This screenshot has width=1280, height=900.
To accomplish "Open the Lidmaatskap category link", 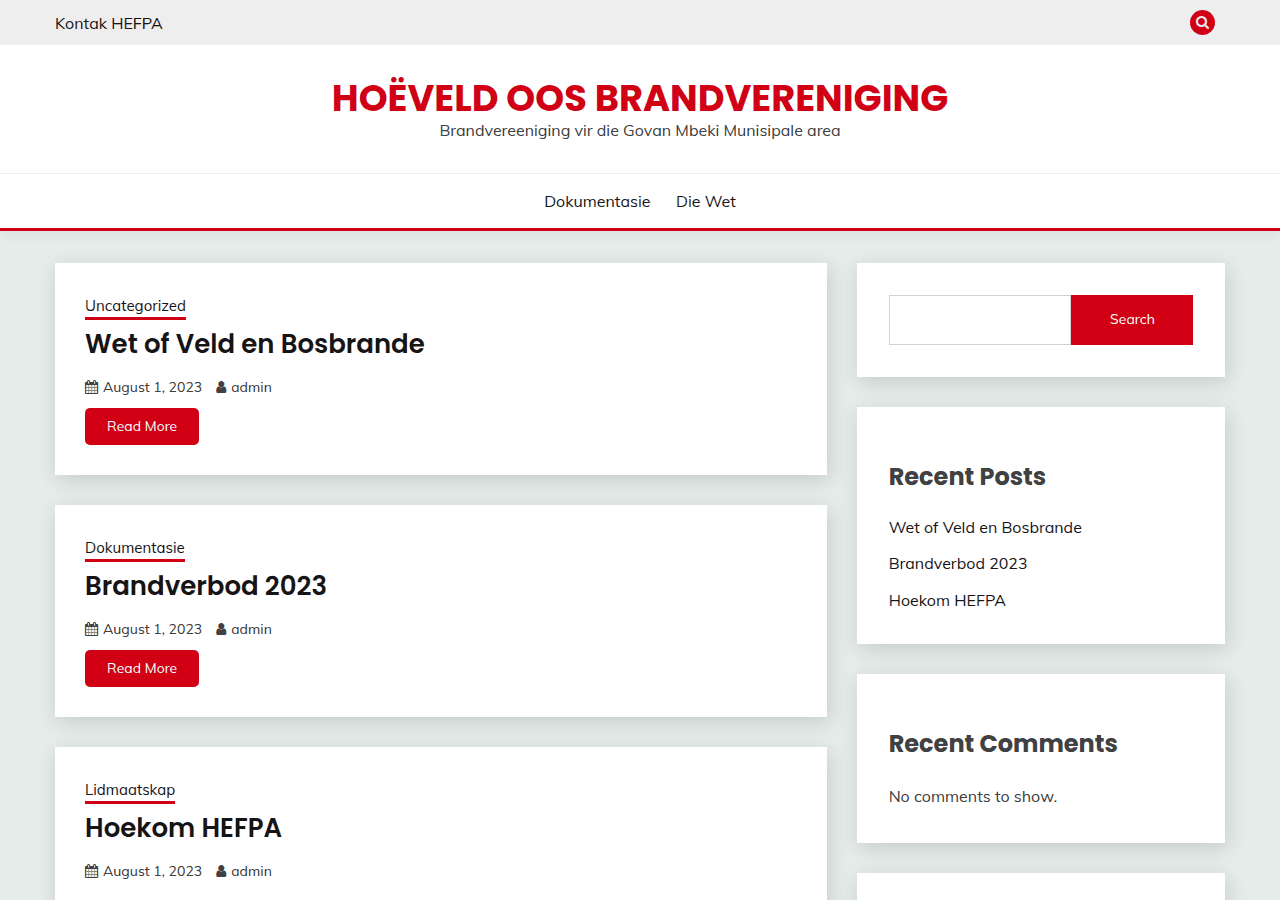I will click(x=130, y=790).
